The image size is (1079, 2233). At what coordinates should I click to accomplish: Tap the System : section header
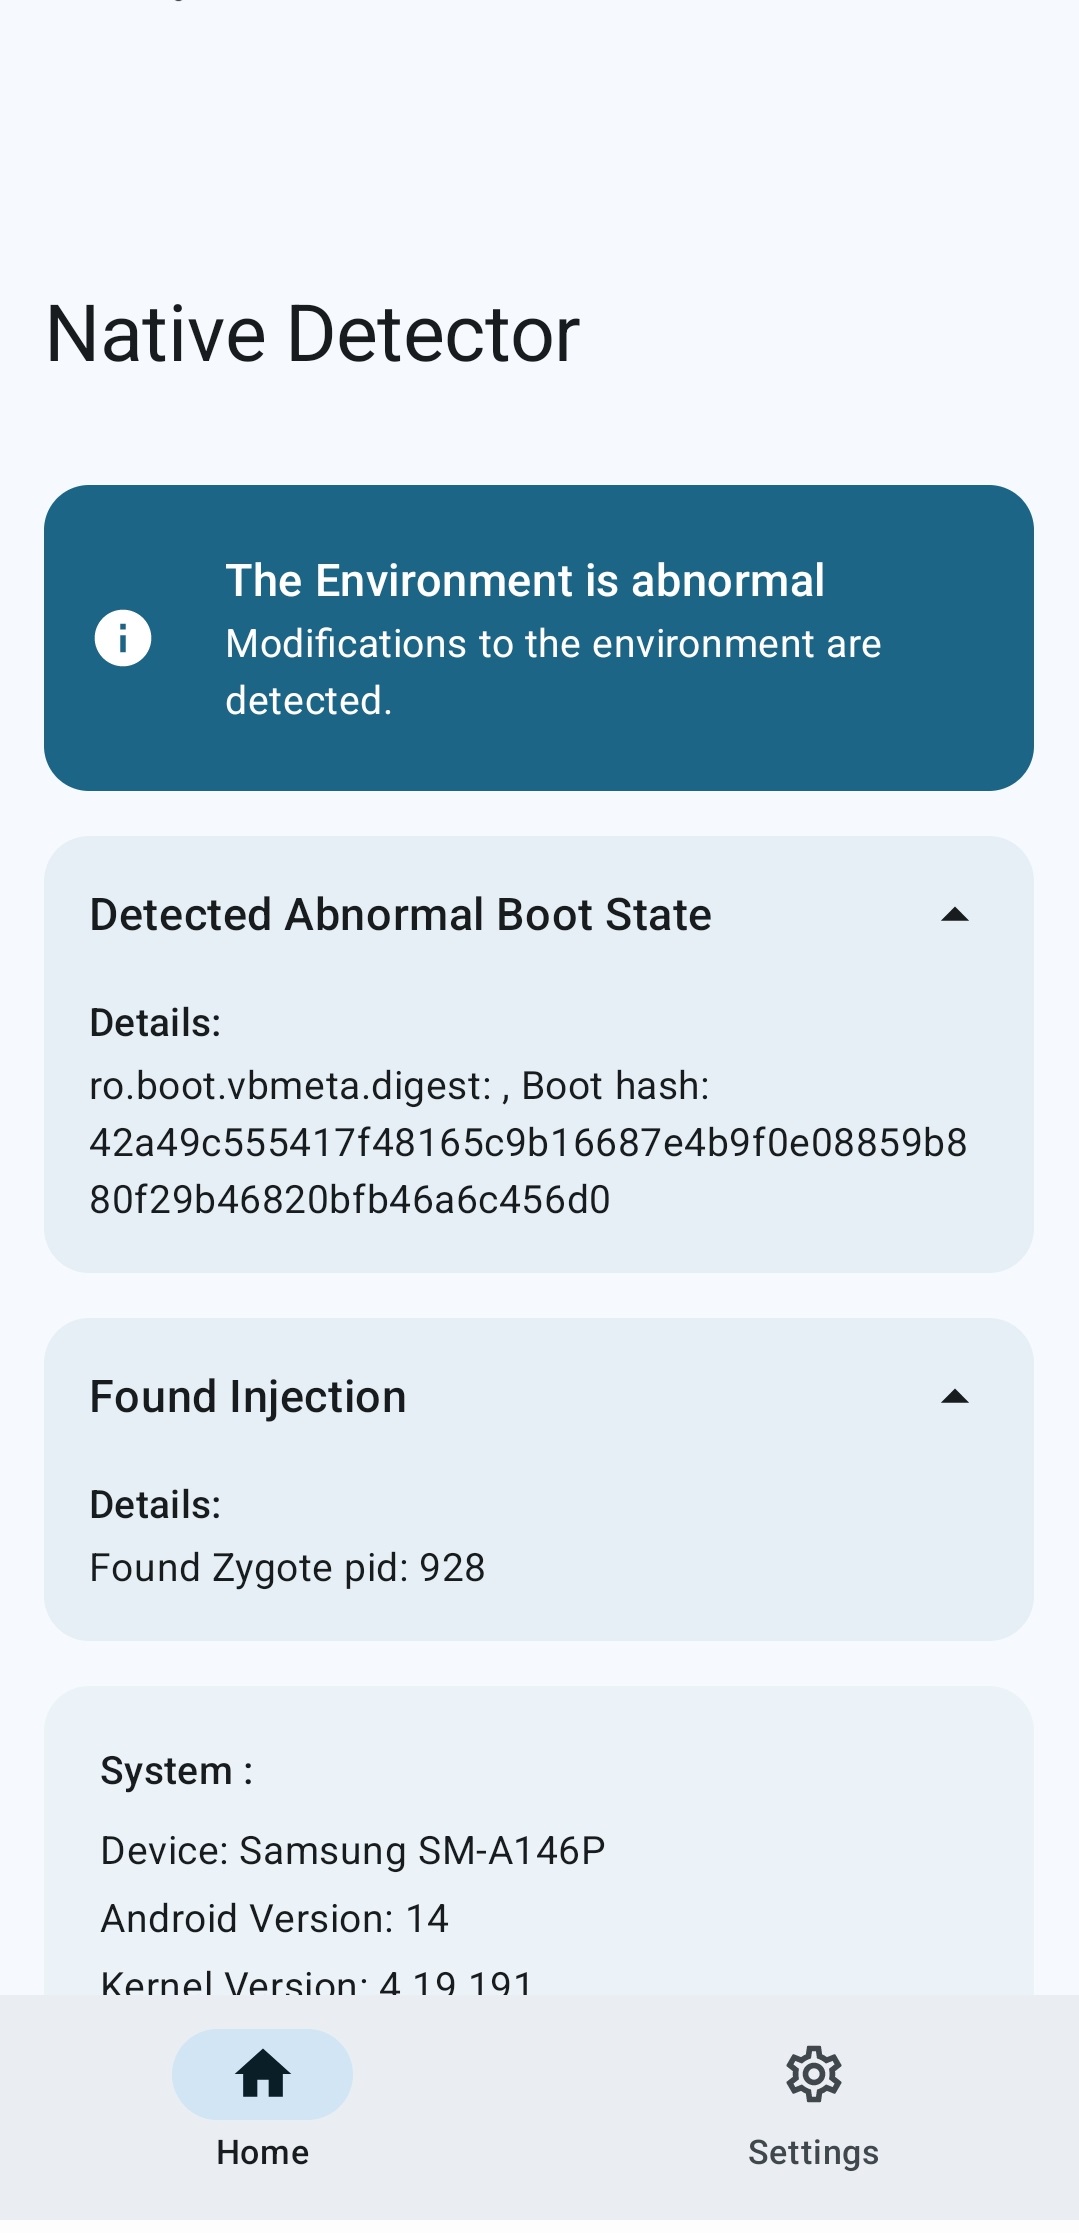tap(177, 1771)
